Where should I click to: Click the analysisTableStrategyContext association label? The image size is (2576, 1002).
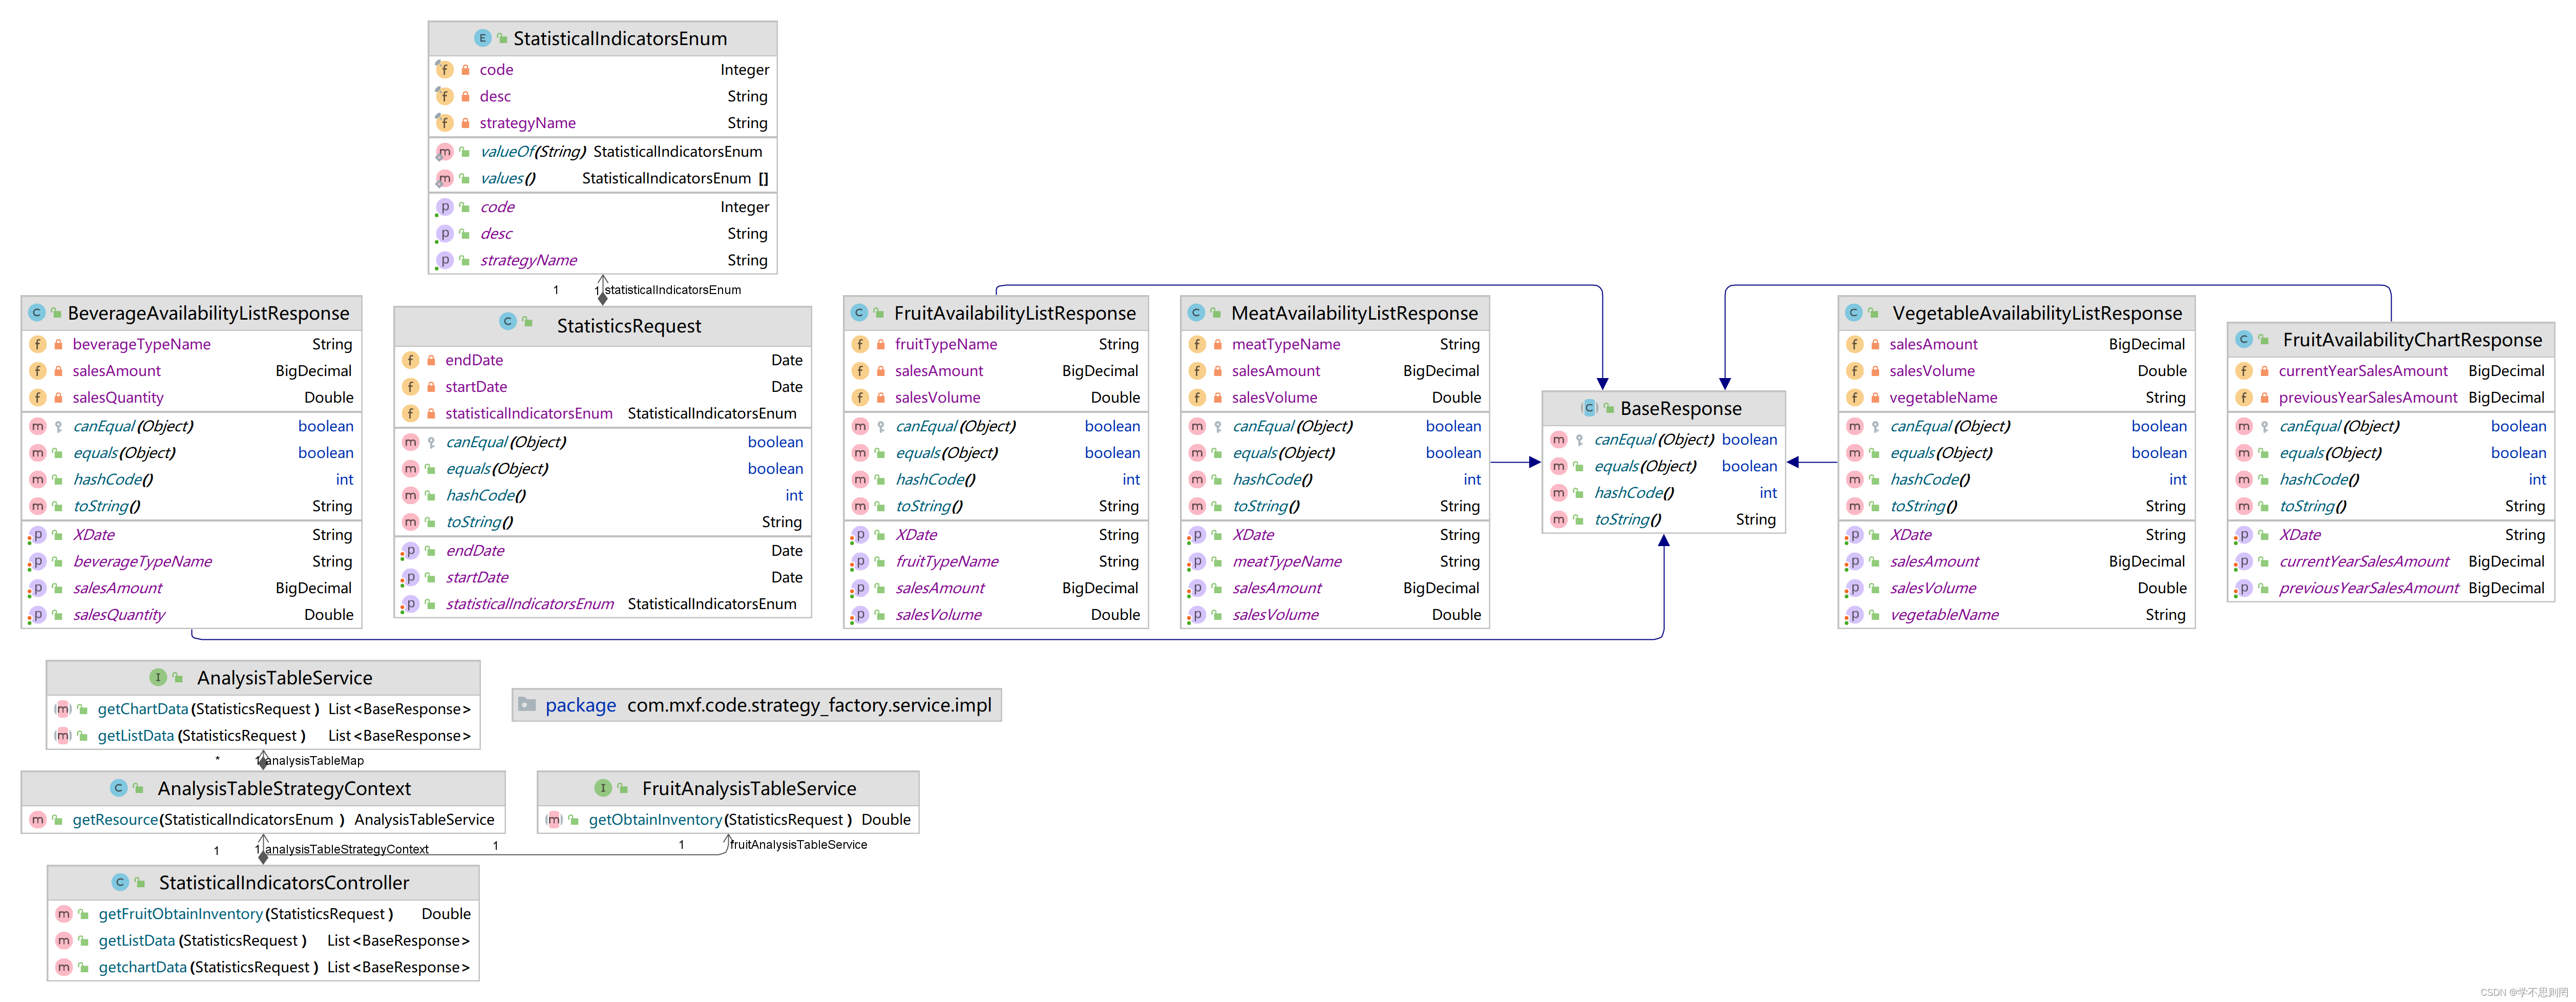346,850
